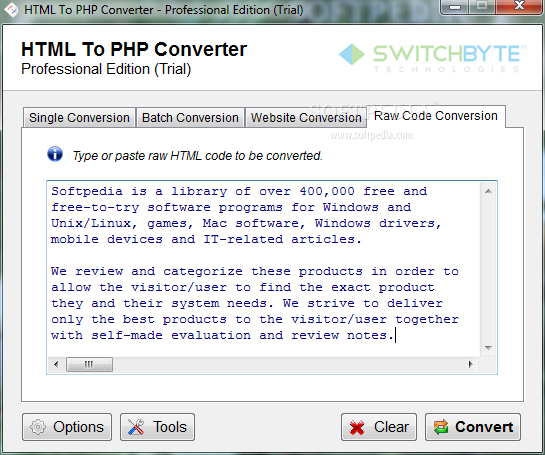
Task: Select the Website Conversion tab
Action: [x=306, y=117]
